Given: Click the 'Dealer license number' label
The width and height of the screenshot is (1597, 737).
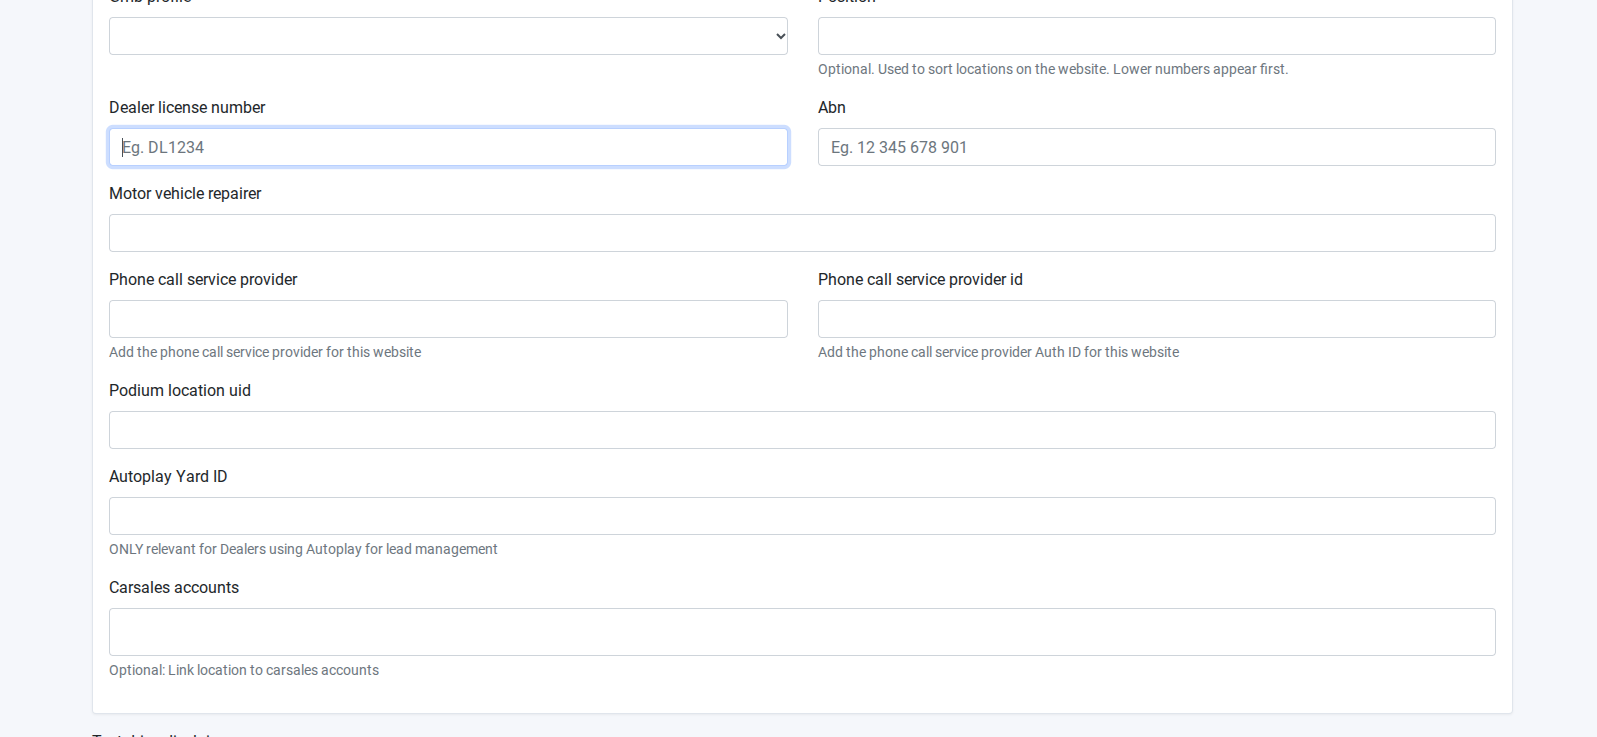Looking at the screenshot, I should (187, 107).
